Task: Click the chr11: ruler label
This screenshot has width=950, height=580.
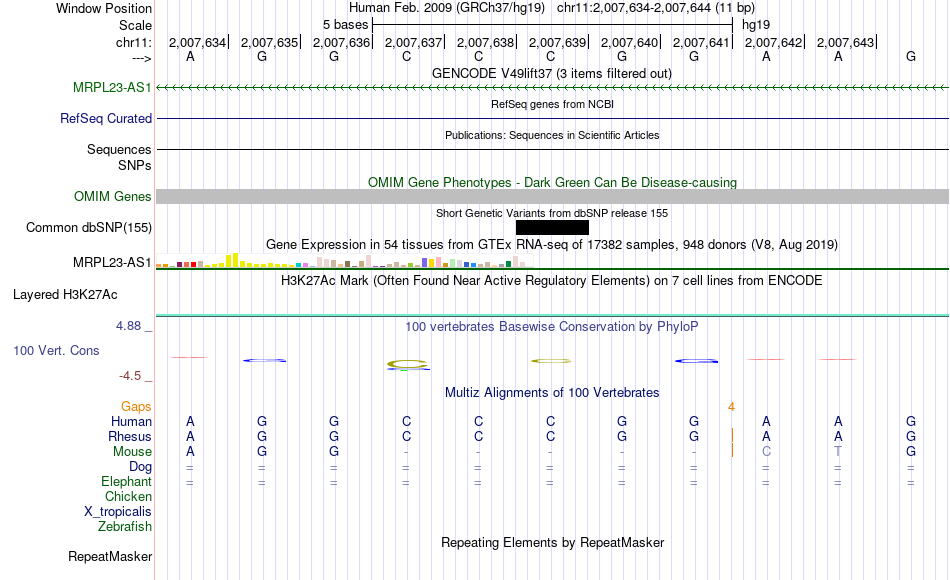Action: 134,42
